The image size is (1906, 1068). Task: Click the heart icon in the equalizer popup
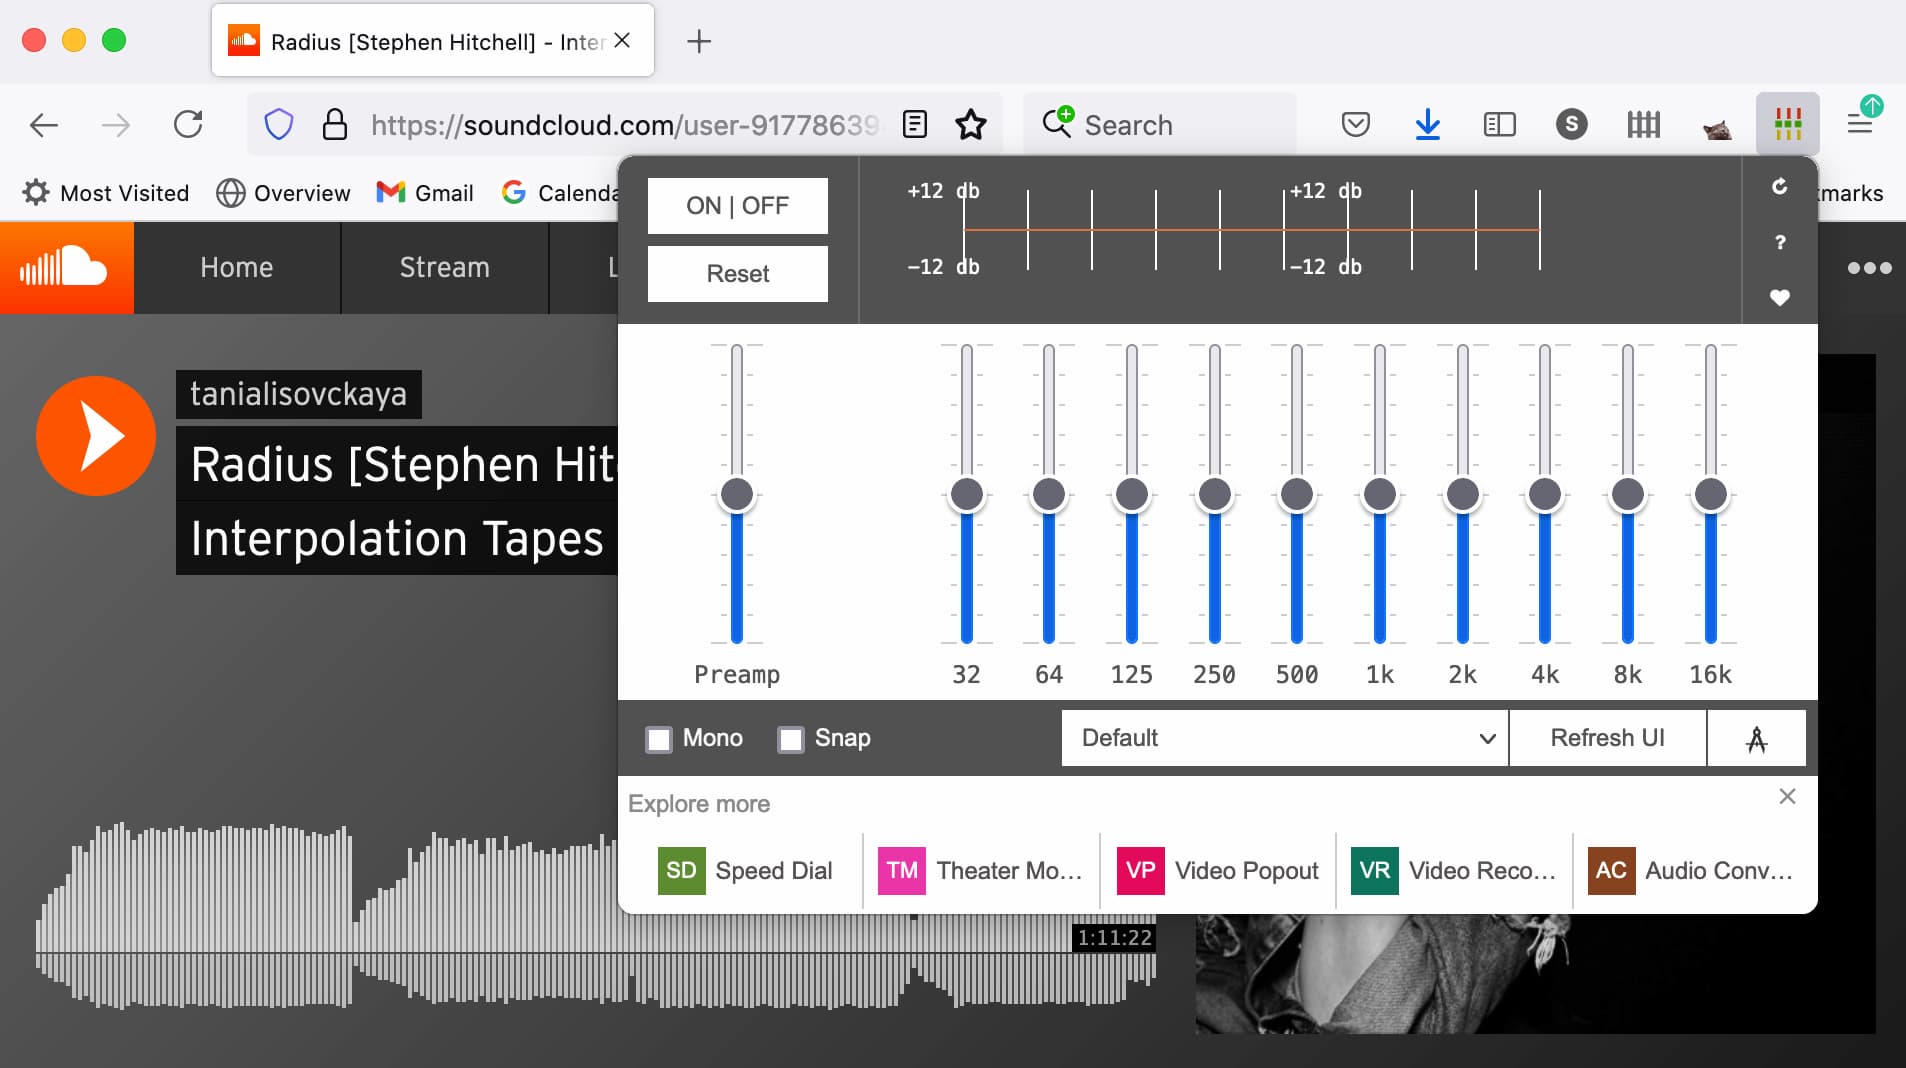1780,297
